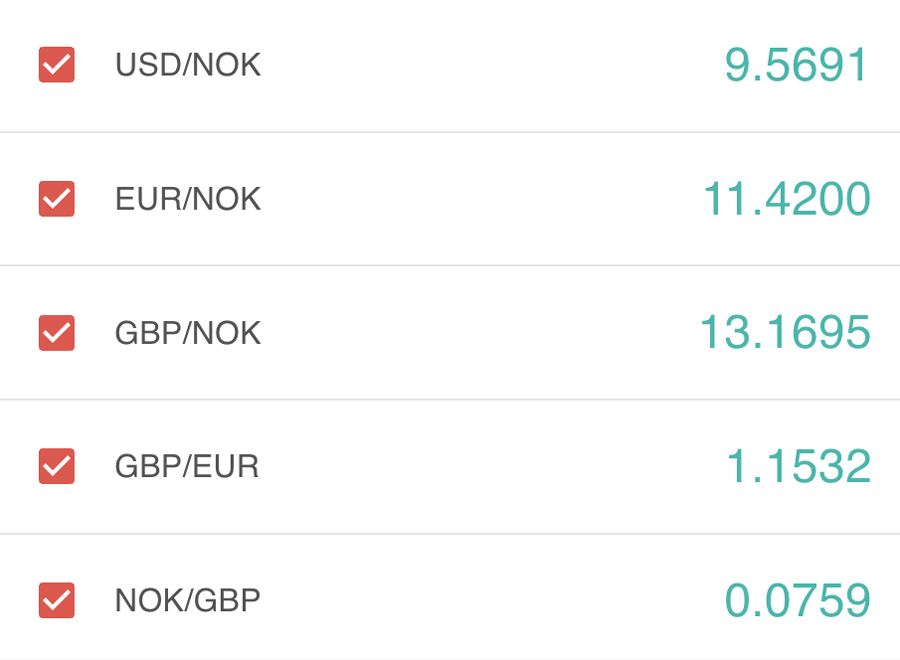
Task: Disable the GBP/EUR checkbox
Action: 57,466
